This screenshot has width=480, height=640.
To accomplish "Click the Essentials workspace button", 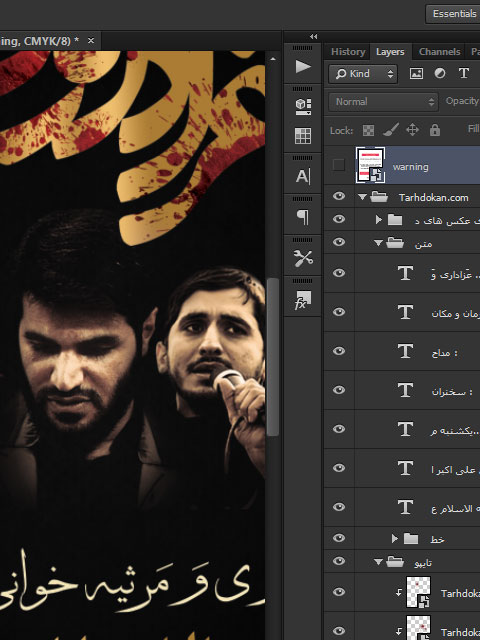I will [453, 14].
